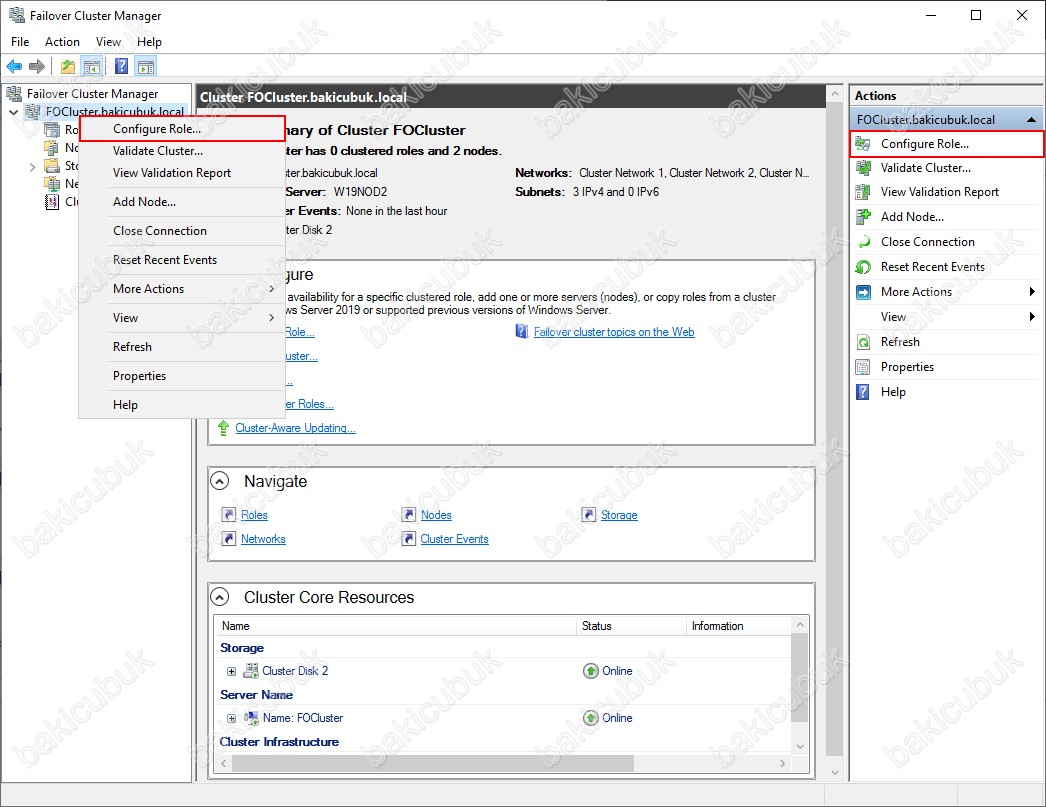The image size is (1046, 807).
Task: Click the Storage shortcut icon under Navigate
Action: [x=588, y=514]
